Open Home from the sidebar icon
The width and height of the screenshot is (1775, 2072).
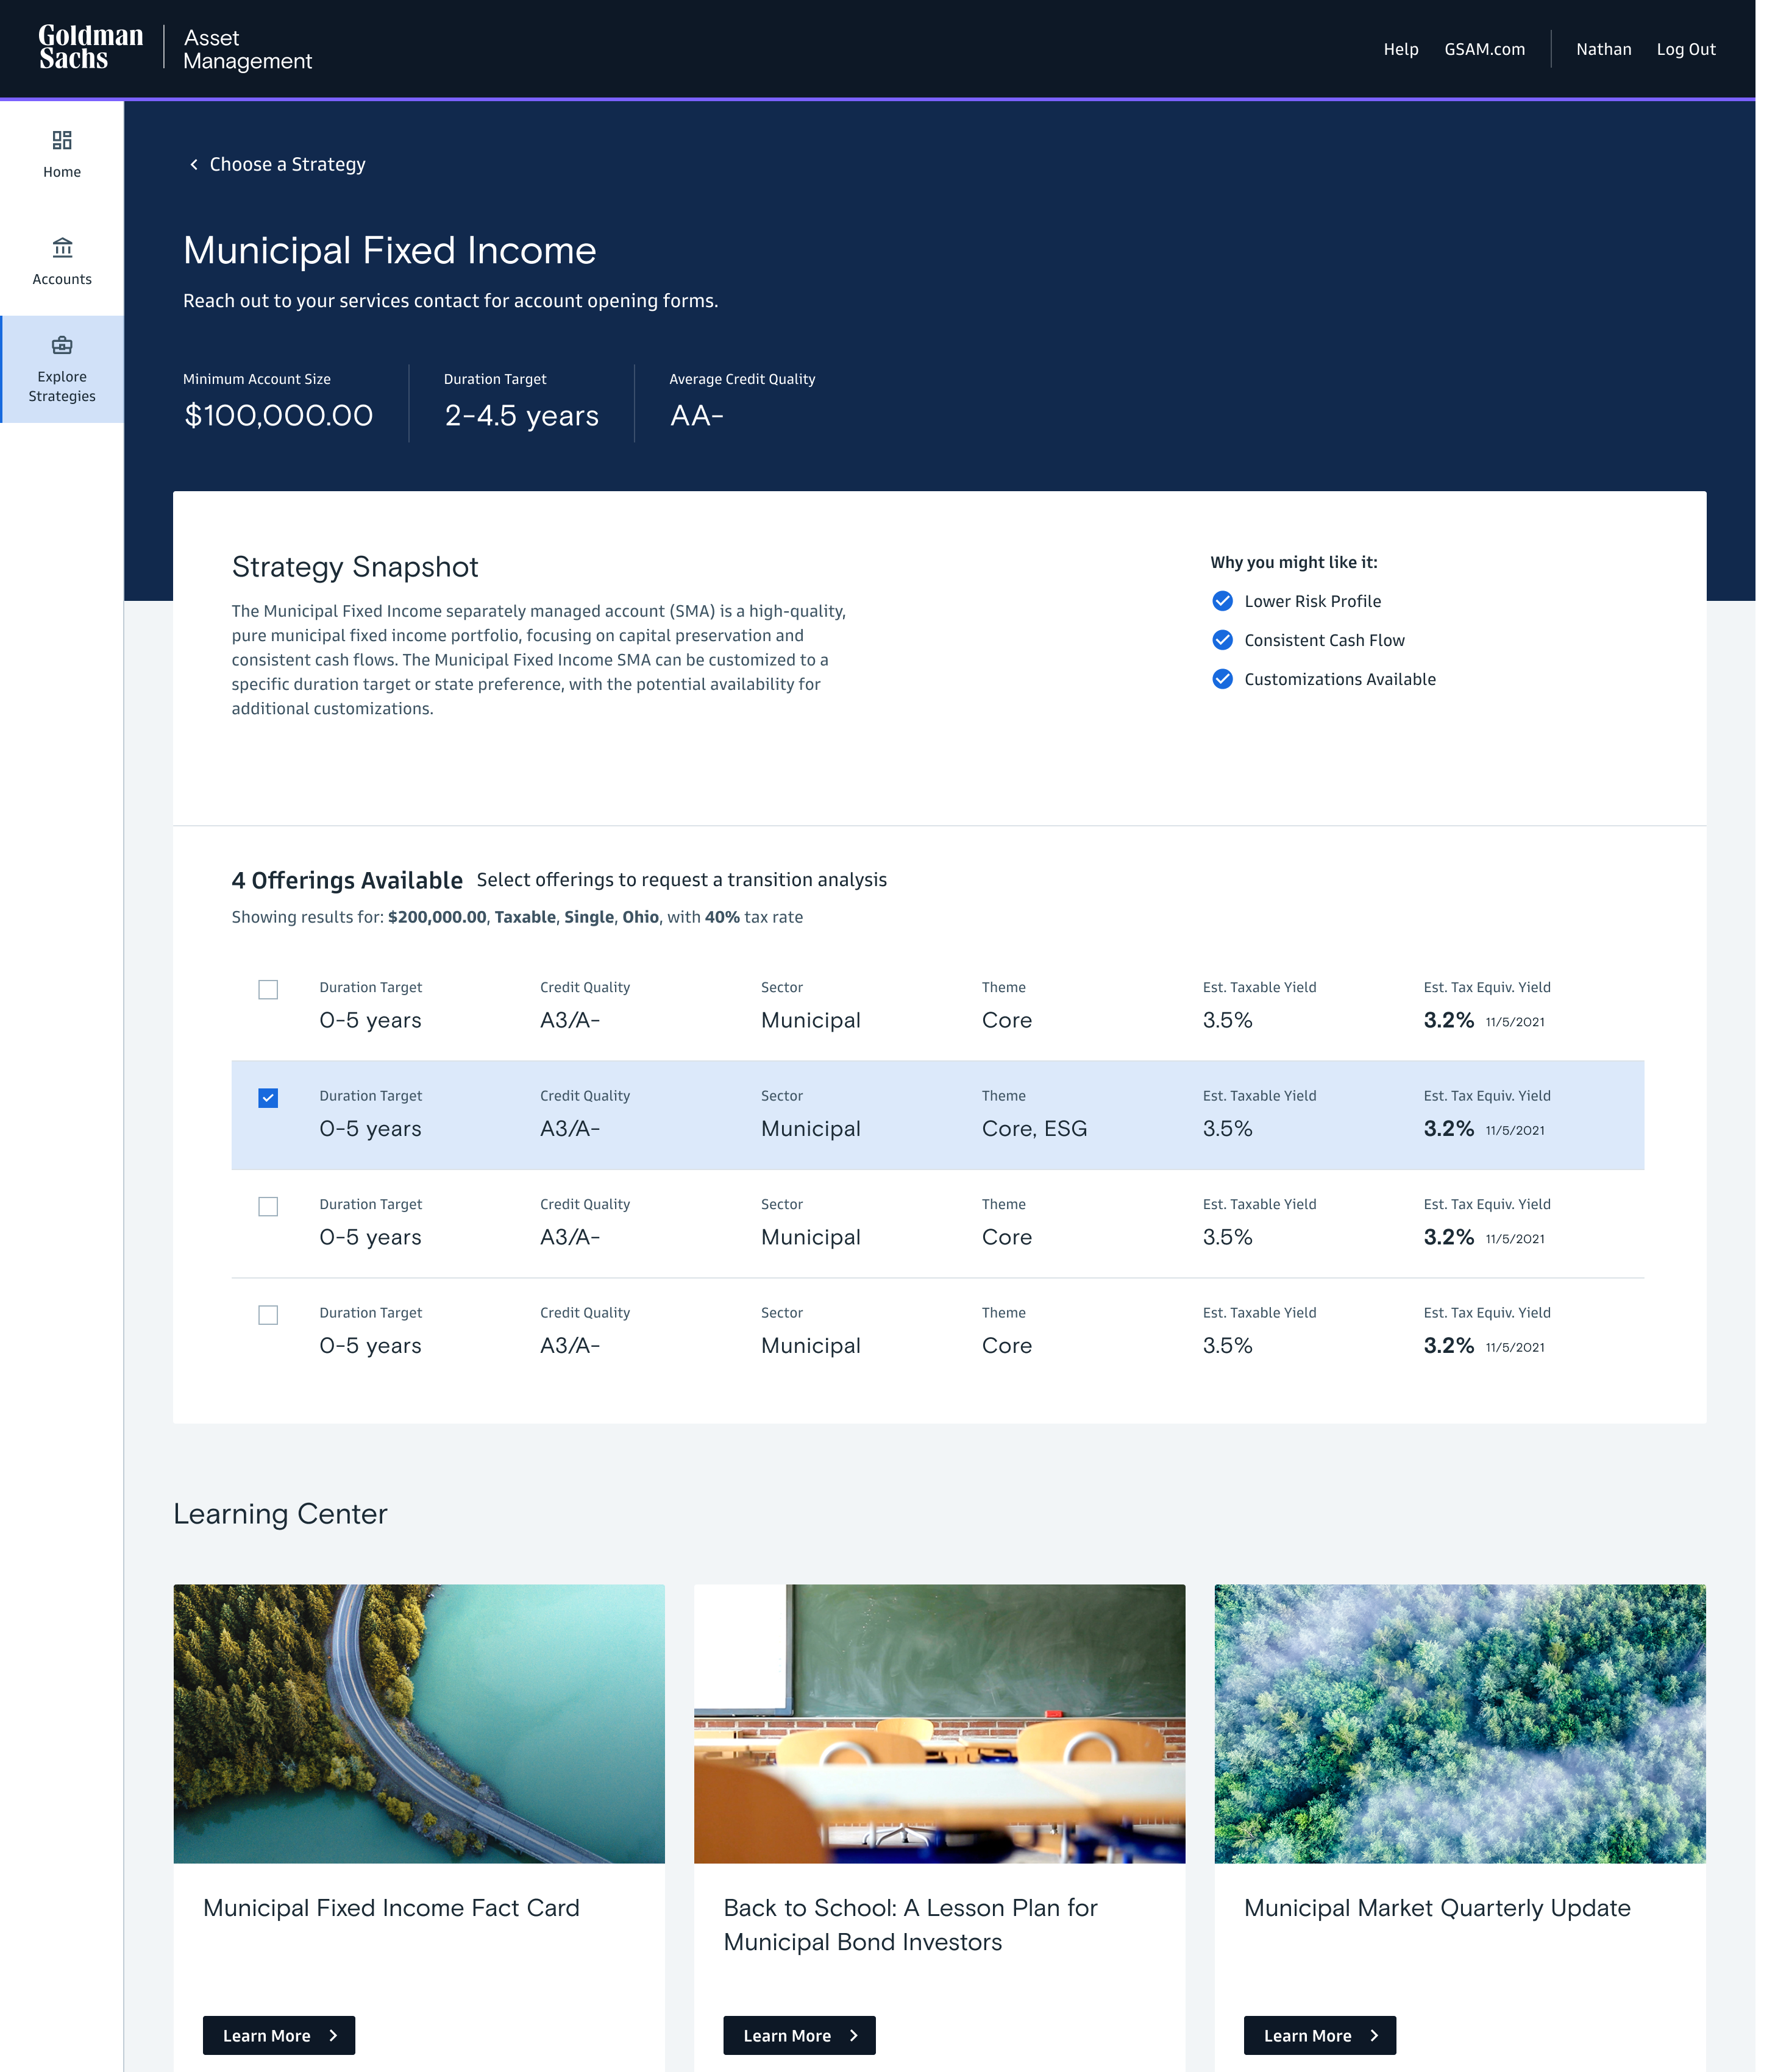coord(62,140)
